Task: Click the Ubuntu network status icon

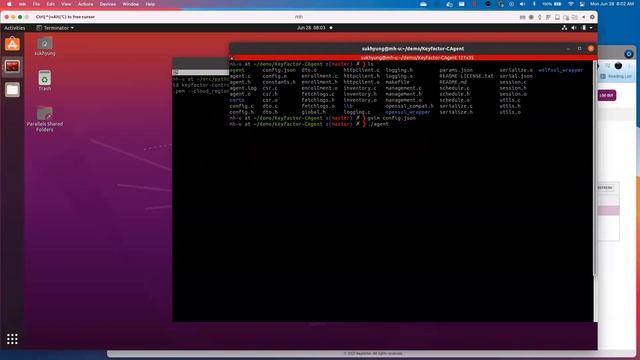Action: point(564,28)
